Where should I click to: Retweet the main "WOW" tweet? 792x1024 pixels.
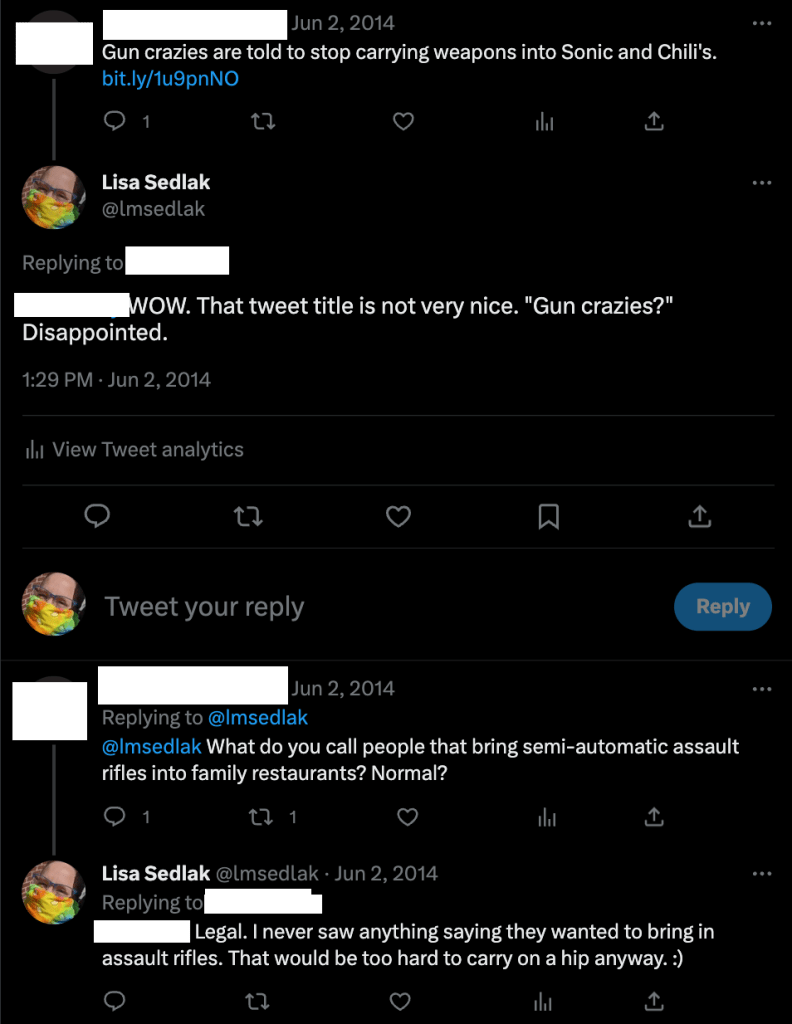[247, 516]
